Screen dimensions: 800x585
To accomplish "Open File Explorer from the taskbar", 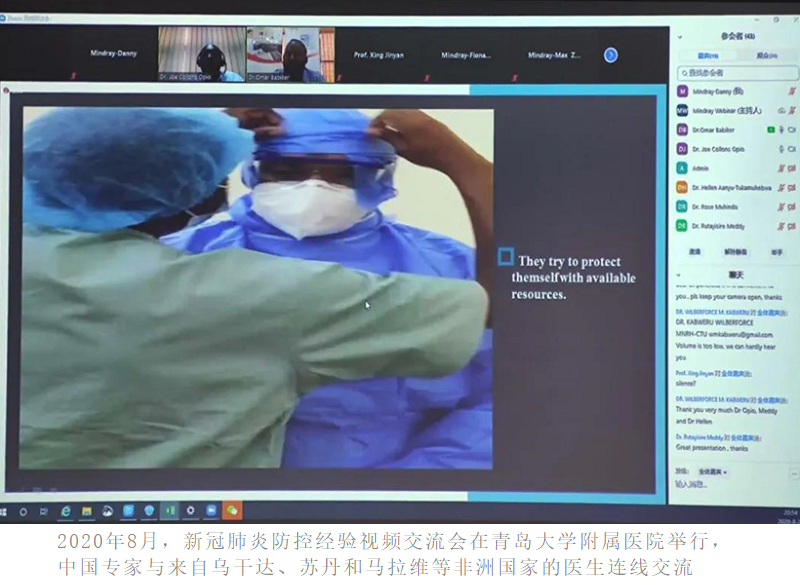I will coord(87,511).
